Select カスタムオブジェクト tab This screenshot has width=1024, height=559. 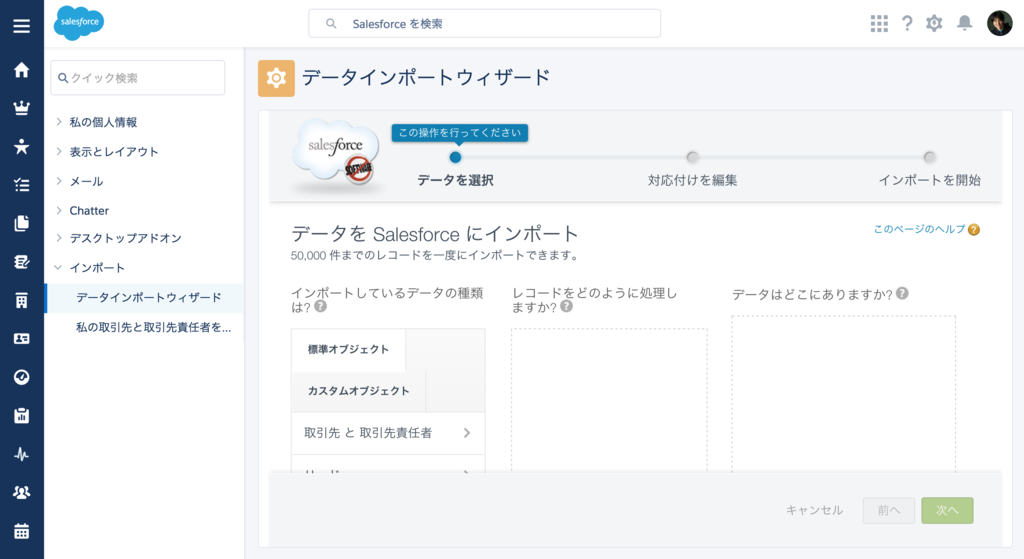[359, 391]
